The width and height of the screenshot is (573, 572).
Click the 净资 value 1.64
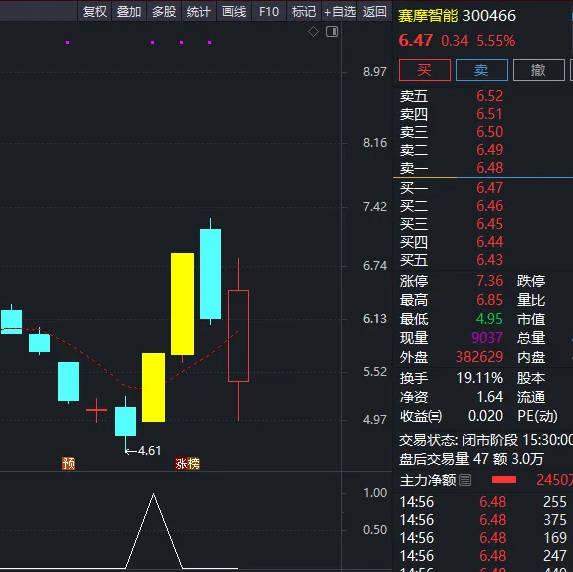tap(489, 397)
